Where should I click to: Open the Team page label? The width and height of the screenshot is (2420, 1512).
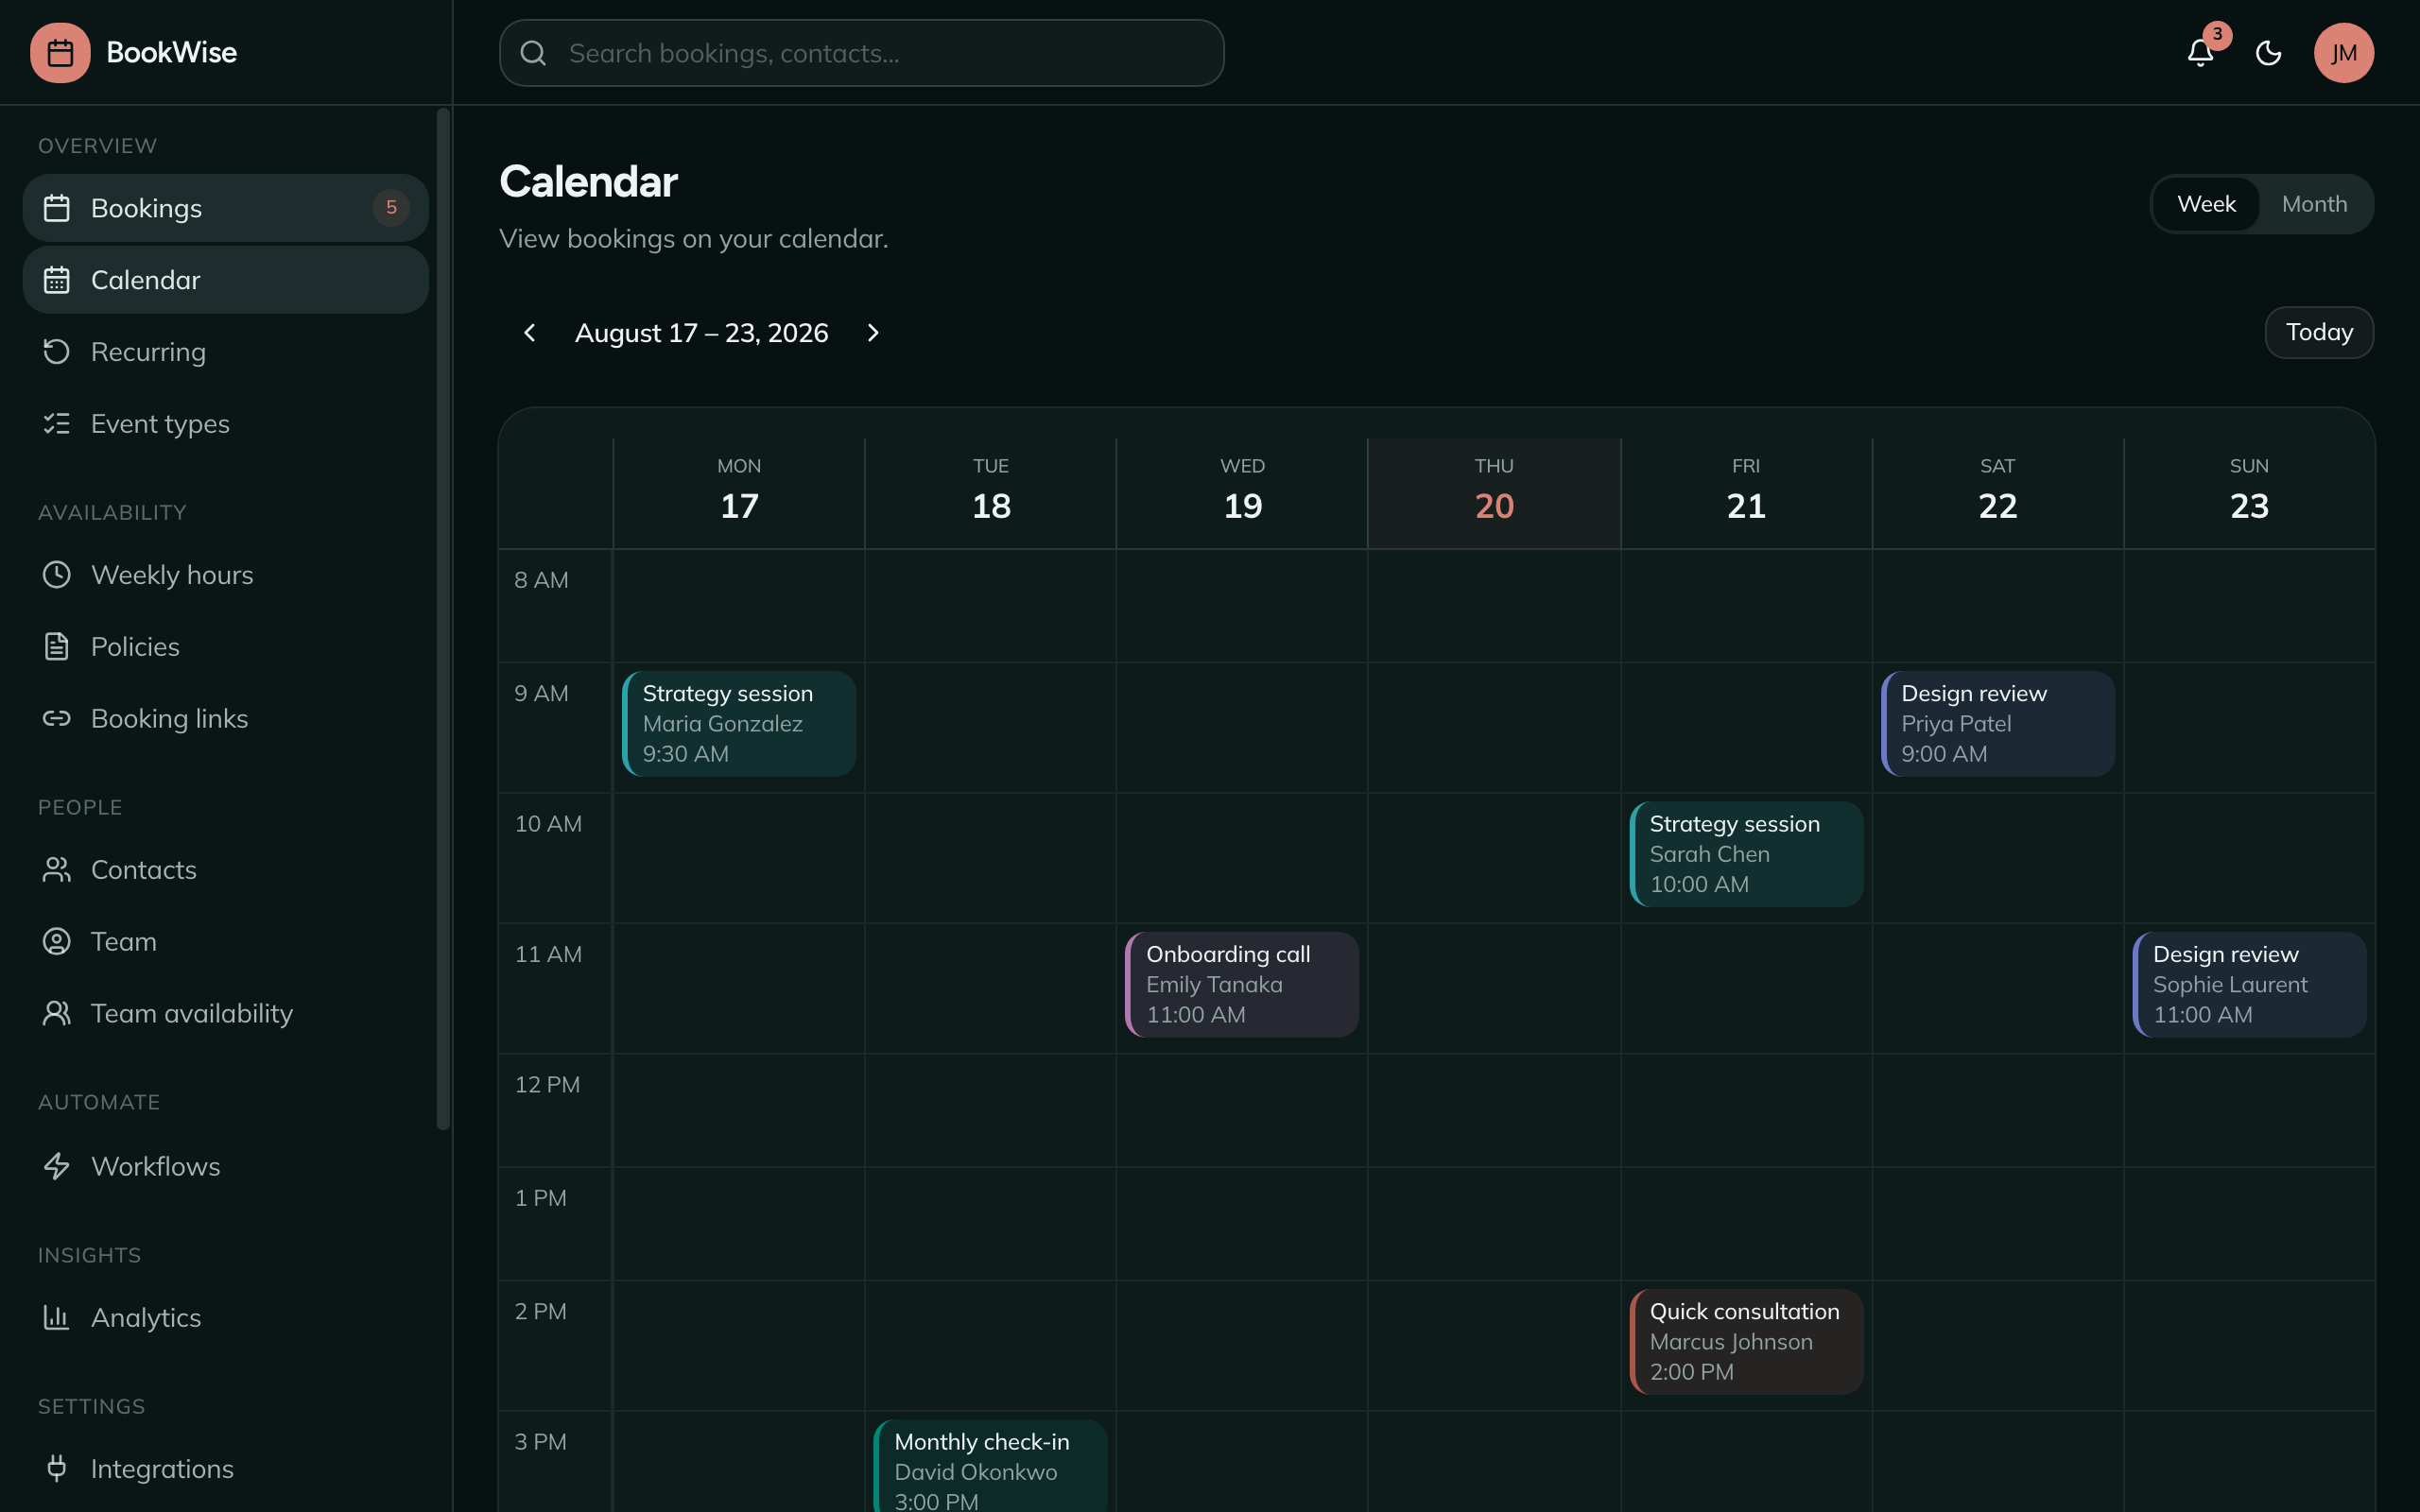click(124, 942)
